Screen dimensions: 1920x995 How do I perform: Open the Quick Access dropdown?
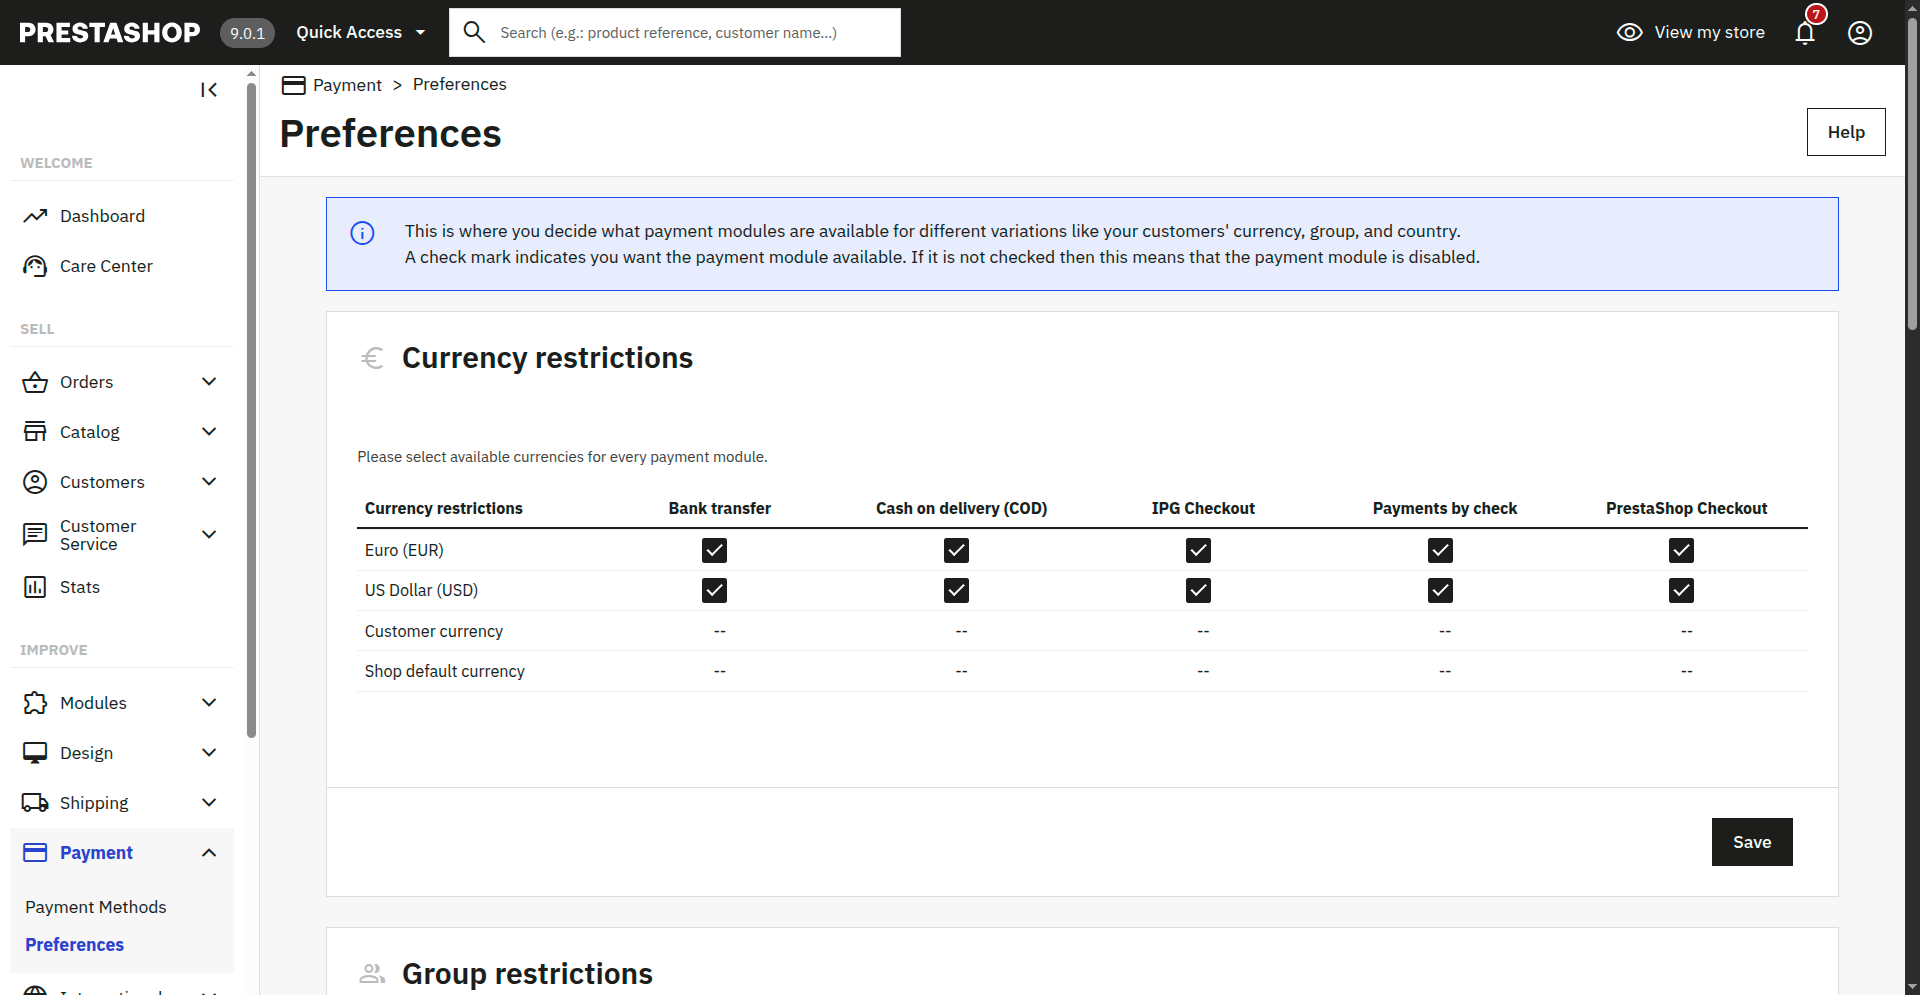361,33
